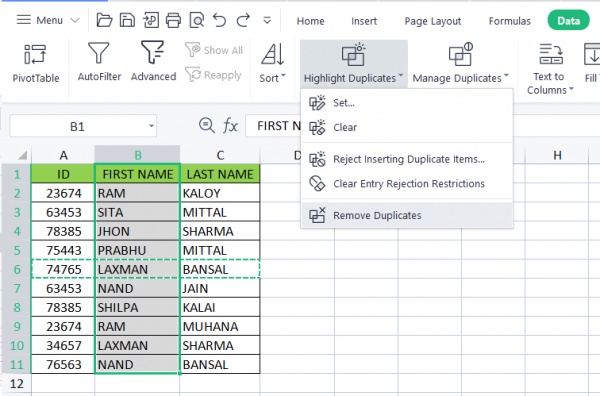The width and height of the screenshot is (600, 396).
Task: Click the Name Box showing B1
Action: (77, 126)
